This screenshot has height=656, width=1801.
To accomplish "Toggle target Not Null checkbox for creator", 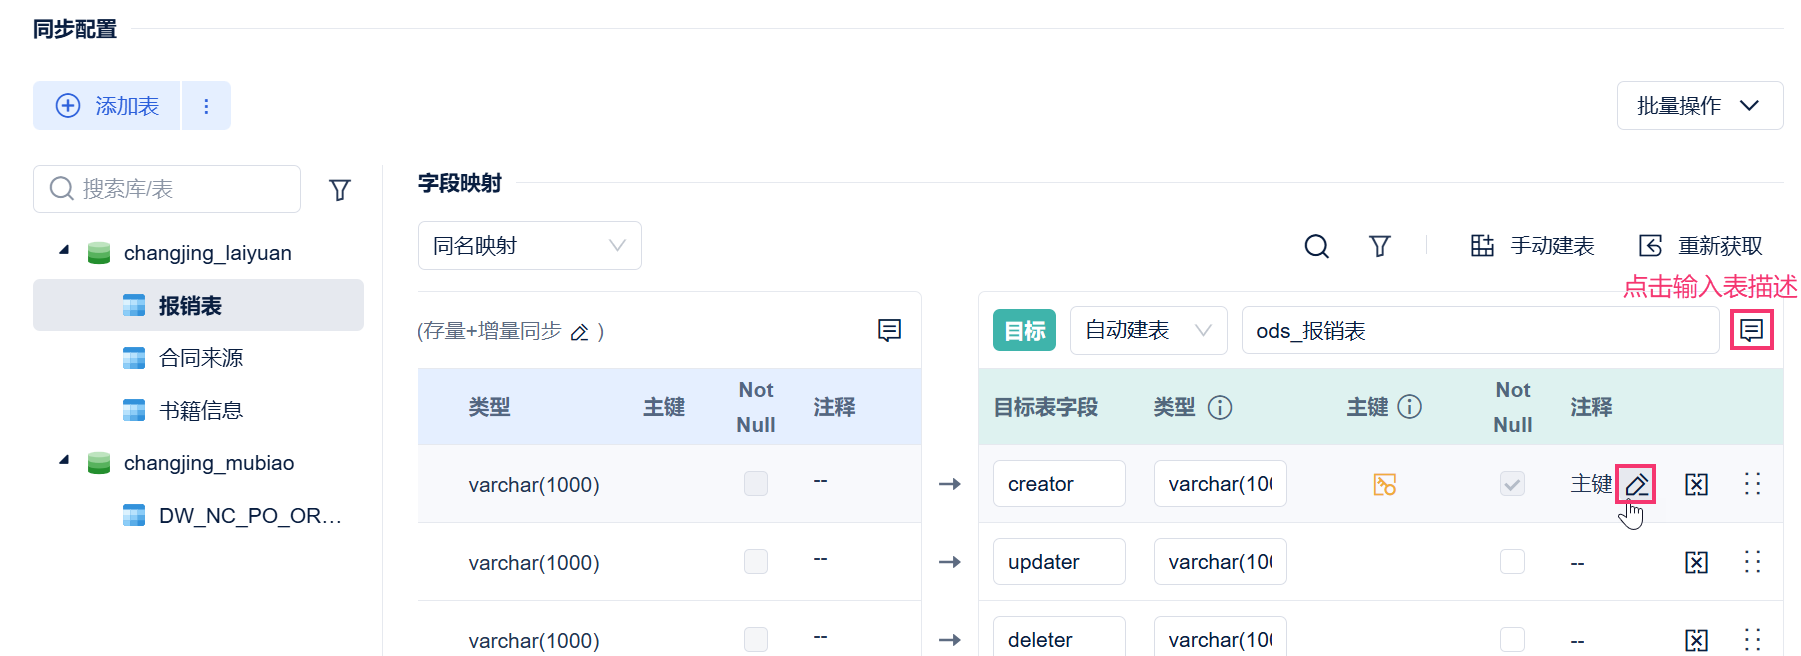I will pyautogui.click(x=1512, y=484).
